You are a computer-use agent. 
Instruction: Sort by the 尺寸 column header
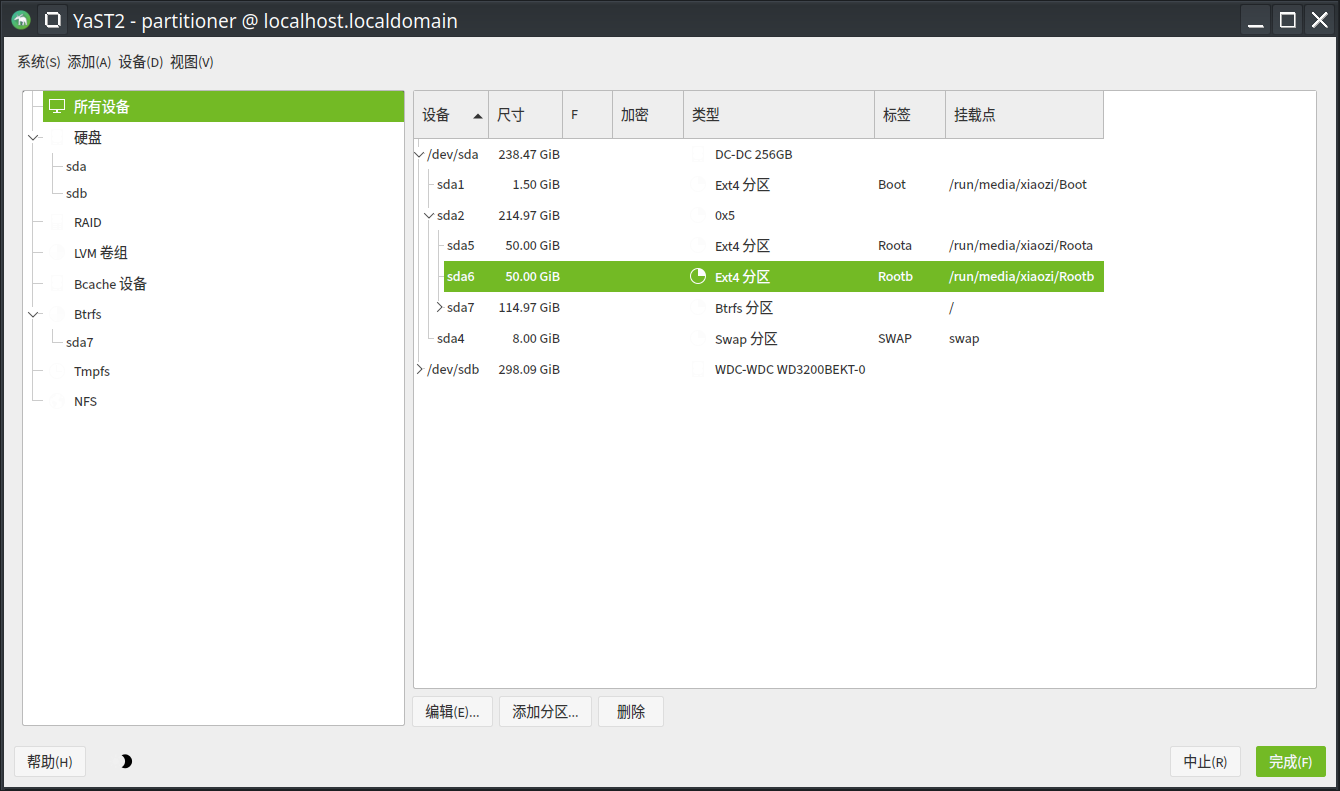click(525, 115)
